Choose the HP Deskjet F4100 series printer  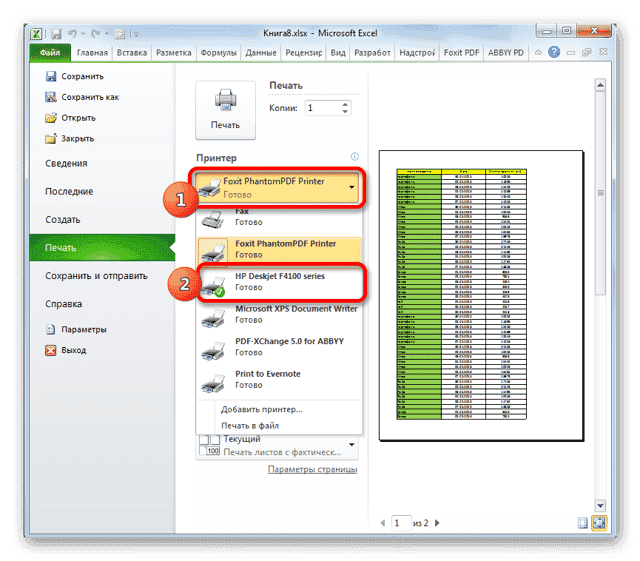(x=281, y=282)
